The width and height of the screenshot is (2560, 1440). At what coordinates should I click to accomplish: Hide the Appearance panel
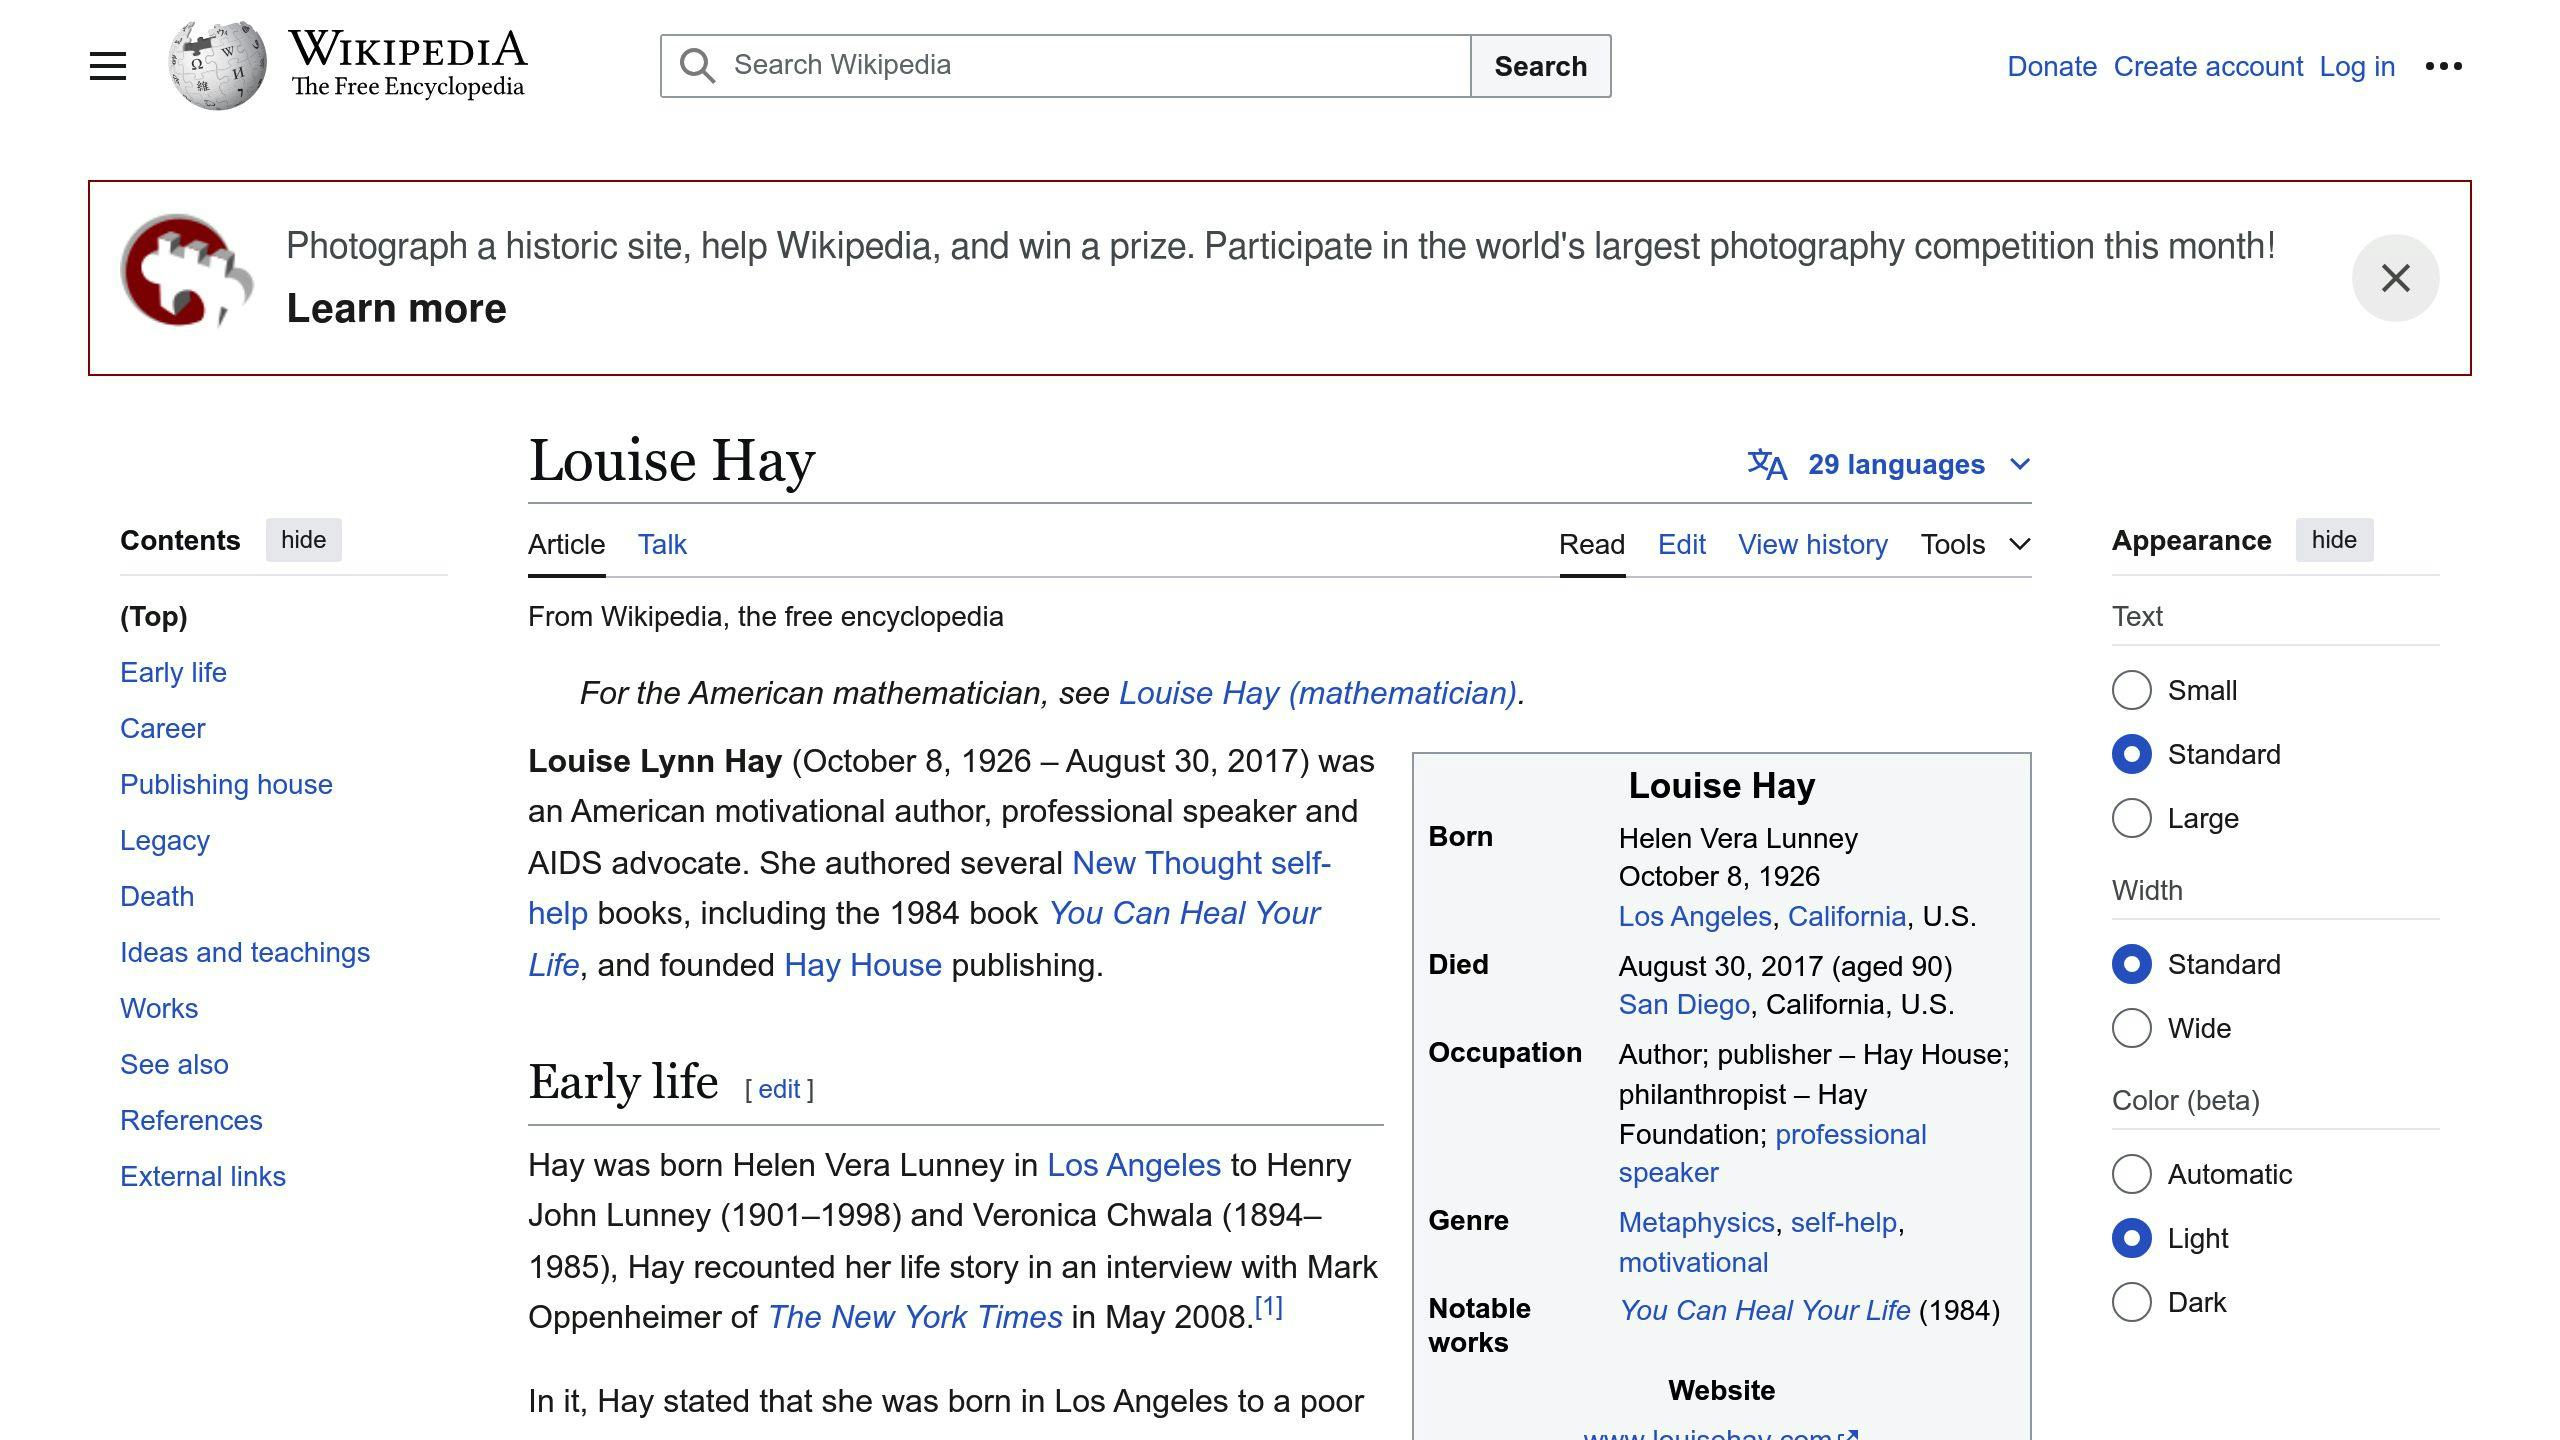pyautogui.click(x=2334, y=540)
